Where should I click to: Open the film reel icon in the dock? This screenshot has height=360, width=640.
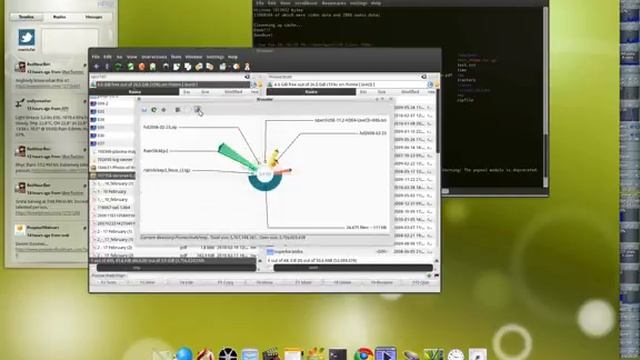coord(228,354)
